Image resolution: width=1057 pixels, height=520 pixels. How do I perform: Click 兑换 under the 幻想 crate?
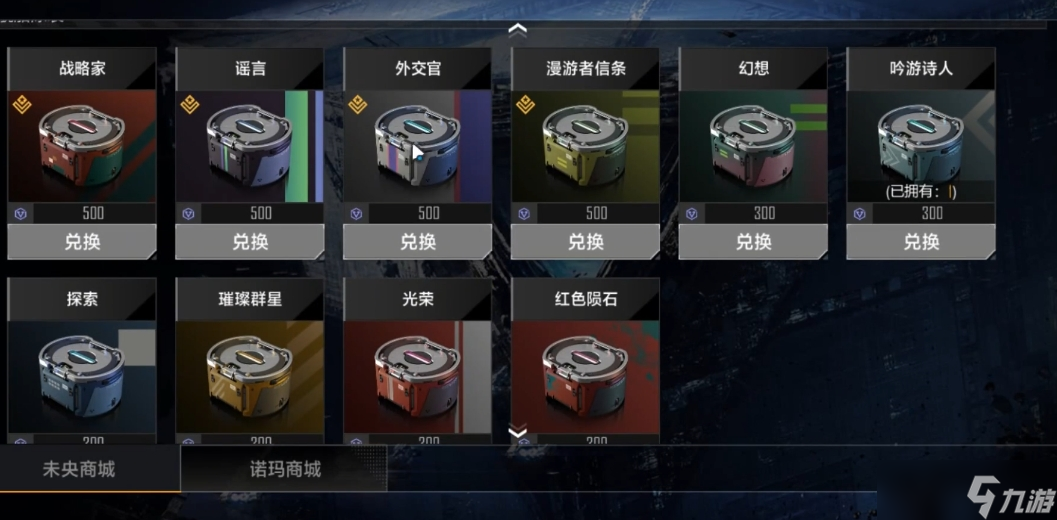pos(753,242)
